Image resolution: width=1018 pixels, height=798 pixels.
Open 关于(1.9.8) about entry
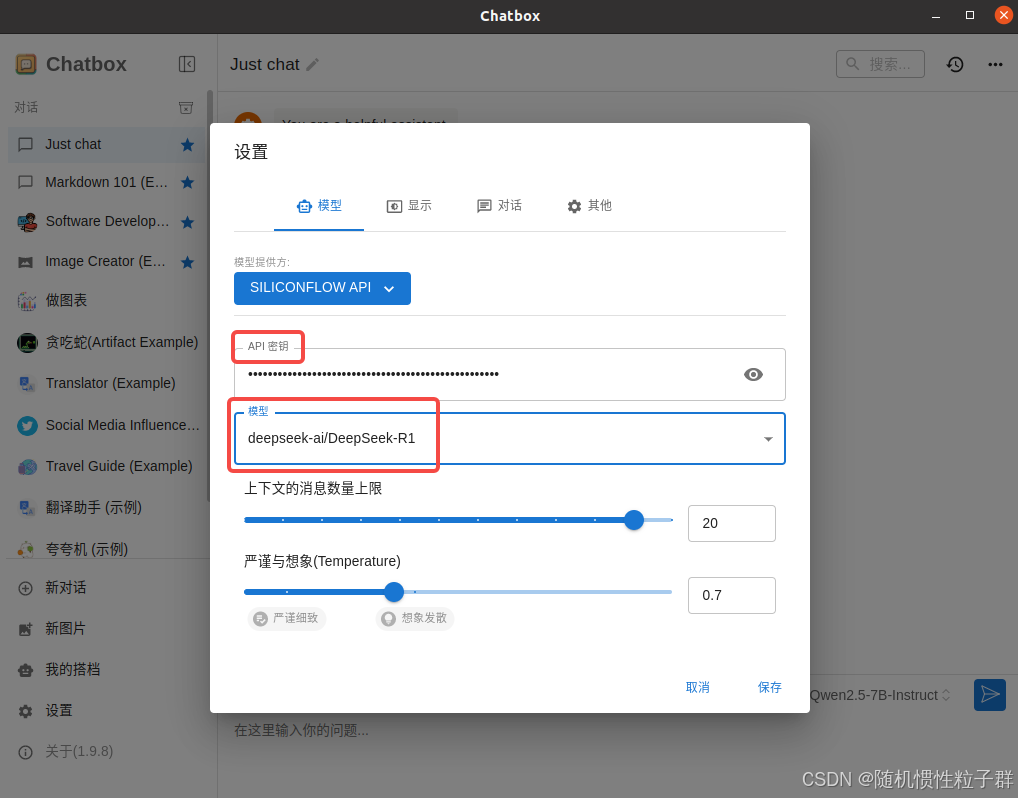point(107,752)
